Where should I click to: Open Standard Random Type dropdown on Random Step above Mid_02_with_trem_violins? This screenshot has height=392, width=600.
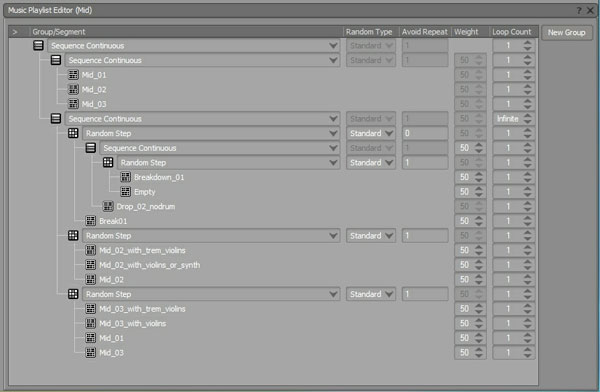(x=371, y=236)
